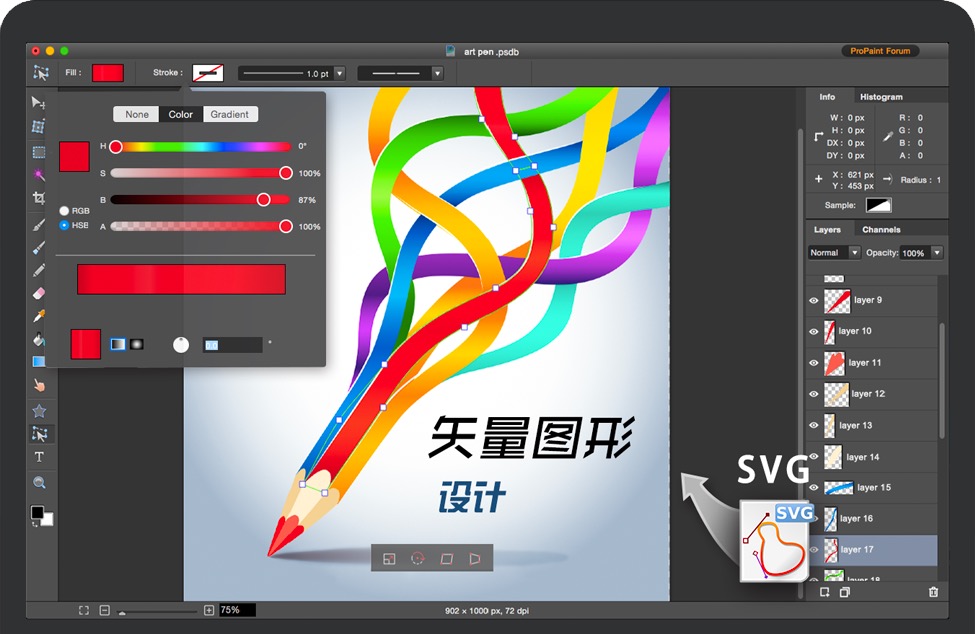Select the Zoom magnifier tool
Viewport: 975px width, 634px height.
click(39, 482)
